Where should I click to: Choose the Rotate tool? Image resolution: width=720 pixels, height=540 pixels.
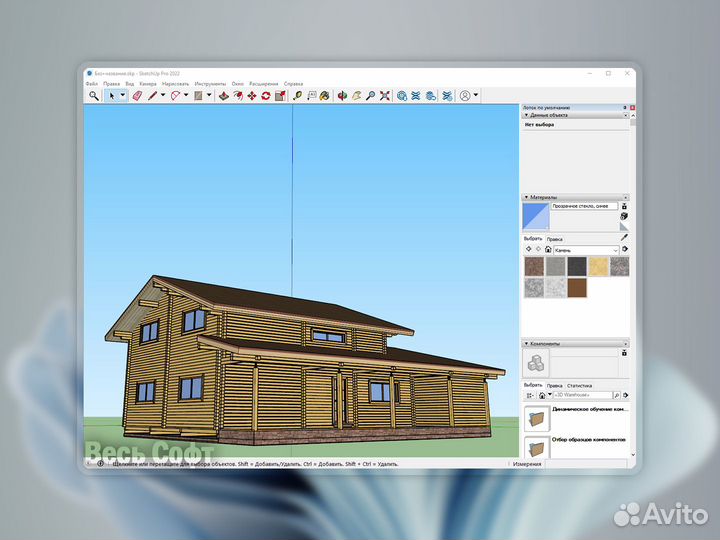click(x=266, y=96)
